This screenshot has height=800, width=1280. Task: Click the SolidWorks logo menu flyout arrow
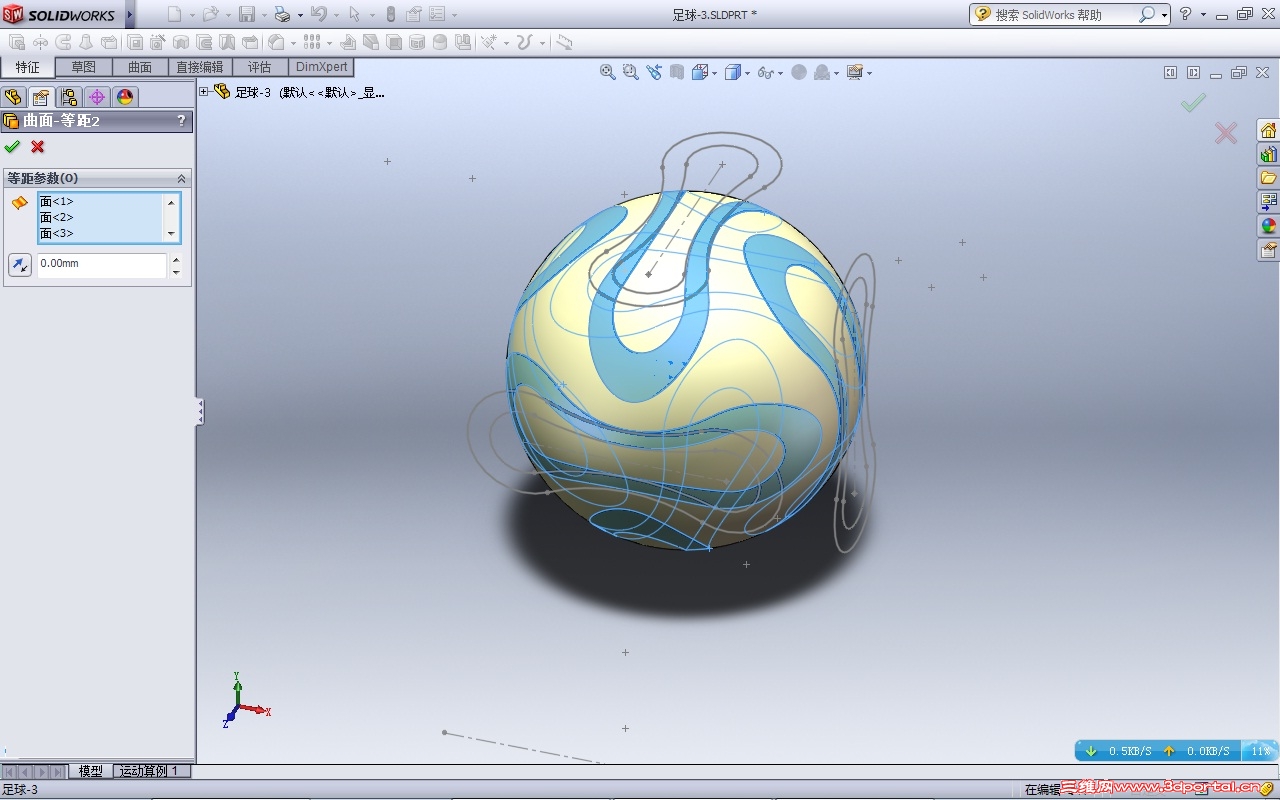(x=130, y=14)
